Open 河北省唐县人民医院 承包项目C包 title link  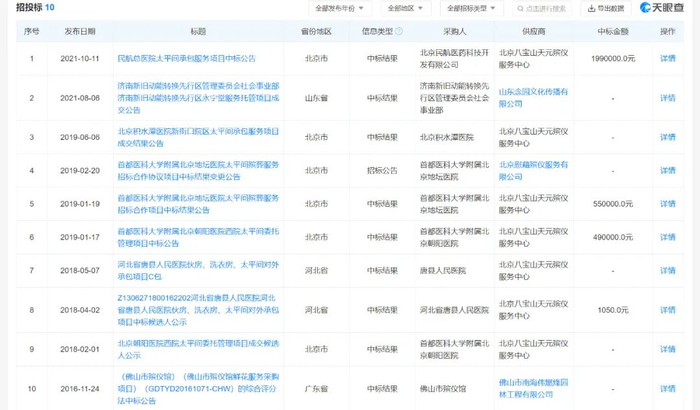coord(198,271)
